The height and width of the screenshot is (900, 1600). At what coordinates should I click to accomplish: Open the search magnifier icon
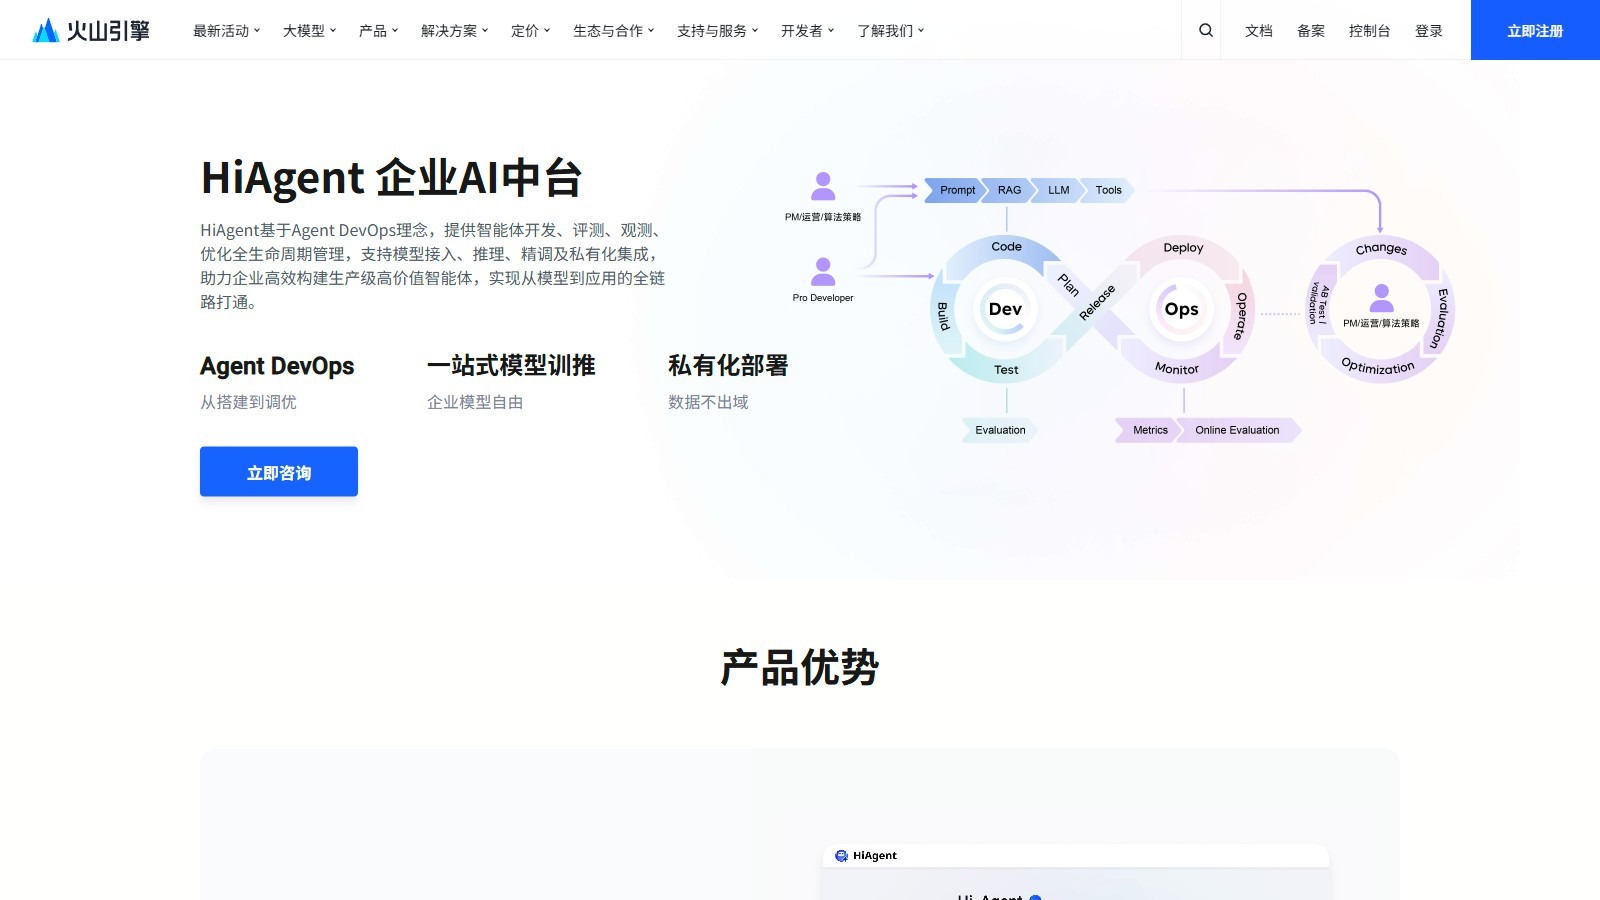point(1206,30)
